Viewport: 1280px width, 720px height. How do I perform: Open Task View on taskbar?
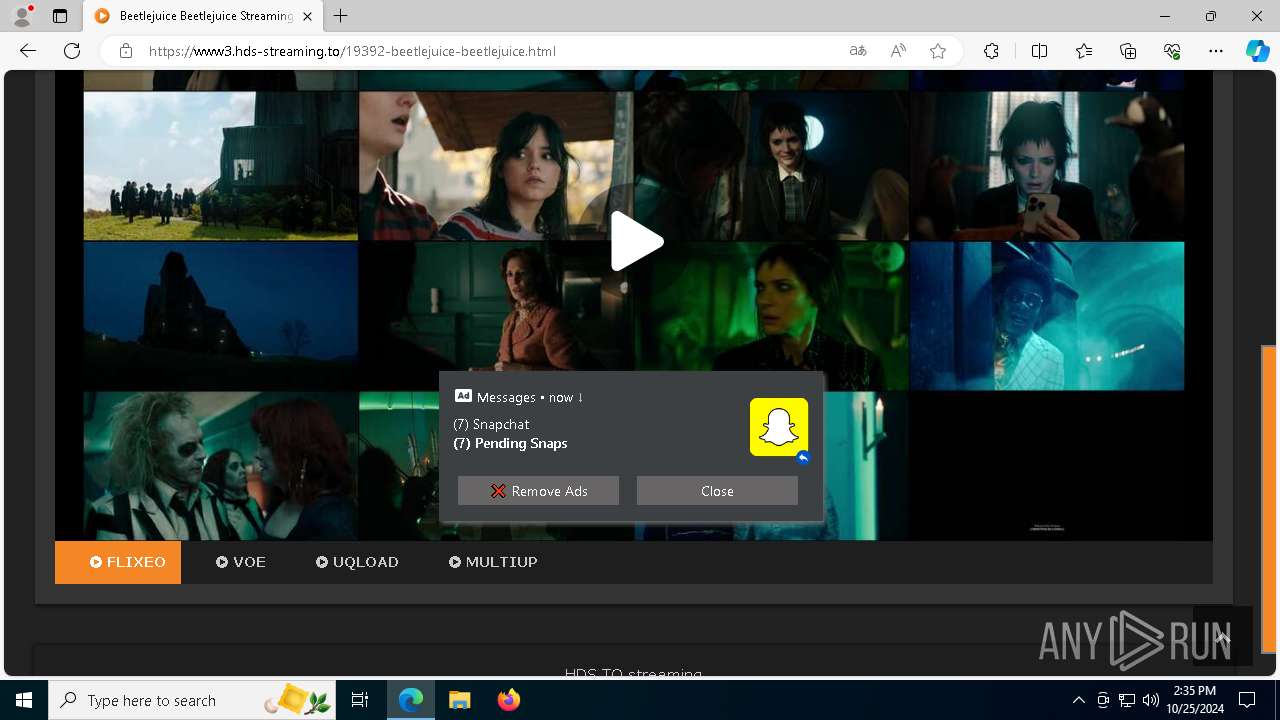pos(360,700)
